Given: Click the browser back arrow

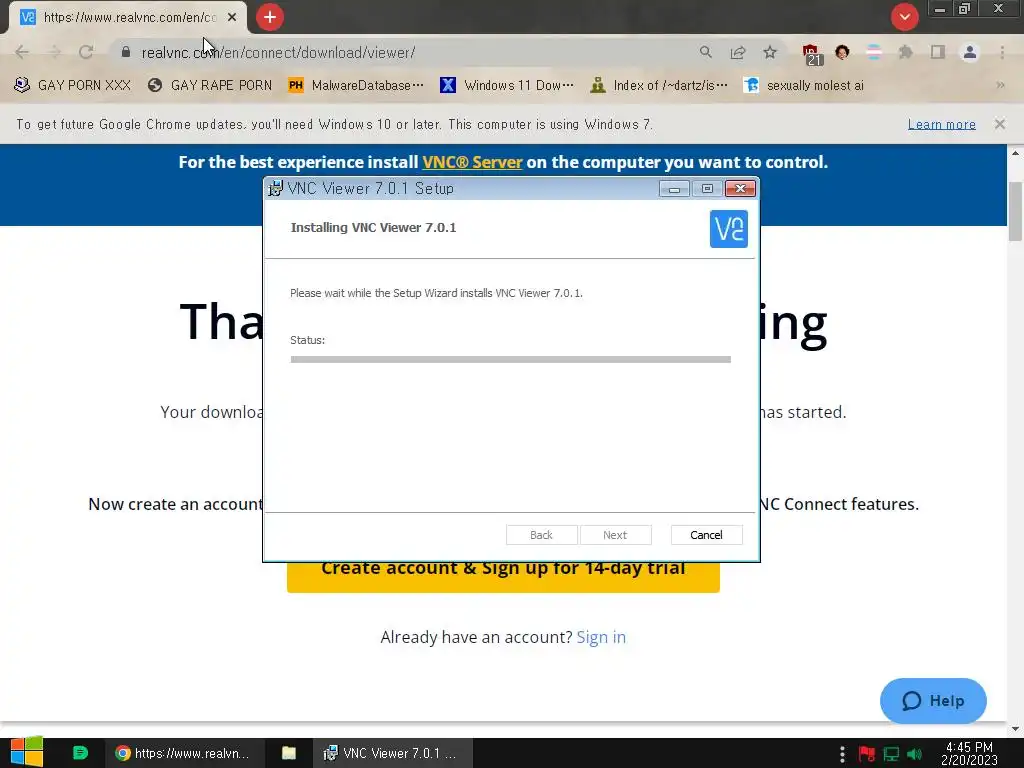Looking at the screenshot, I should (x=22, y=52).
